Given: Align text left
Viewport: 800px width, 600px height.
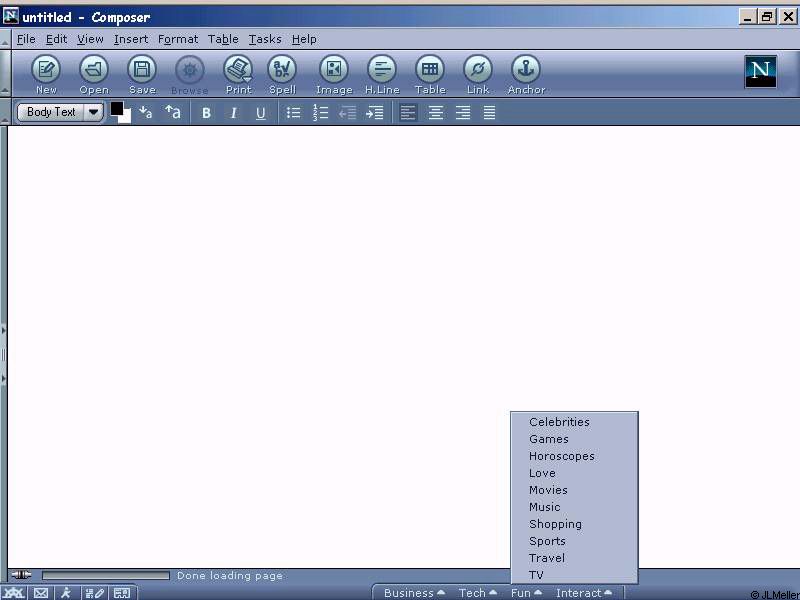Looking at the screenshot, I should tap(408, 112).
